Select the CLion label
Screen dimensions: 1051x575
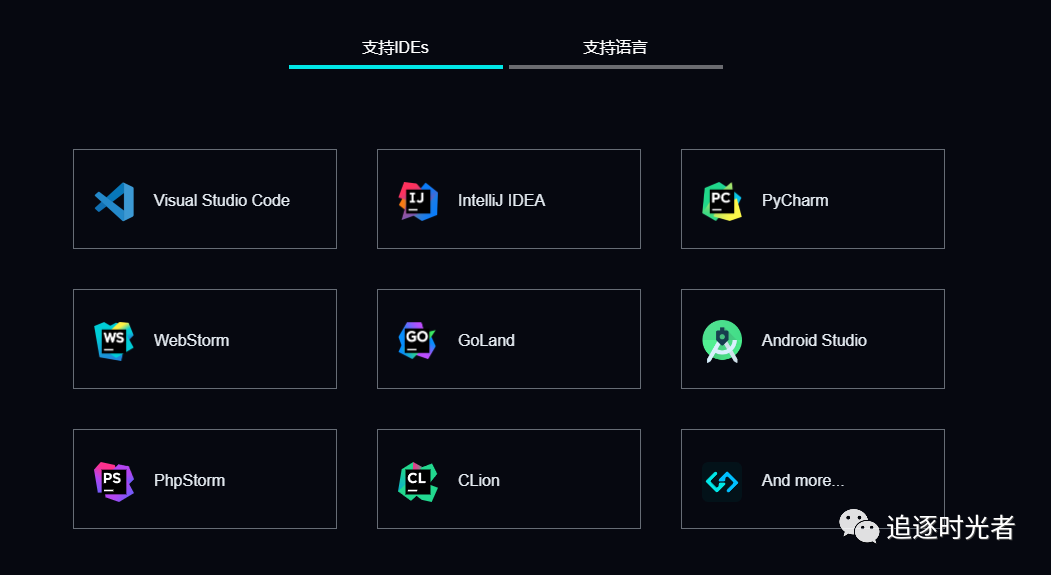tap(479, 481)
